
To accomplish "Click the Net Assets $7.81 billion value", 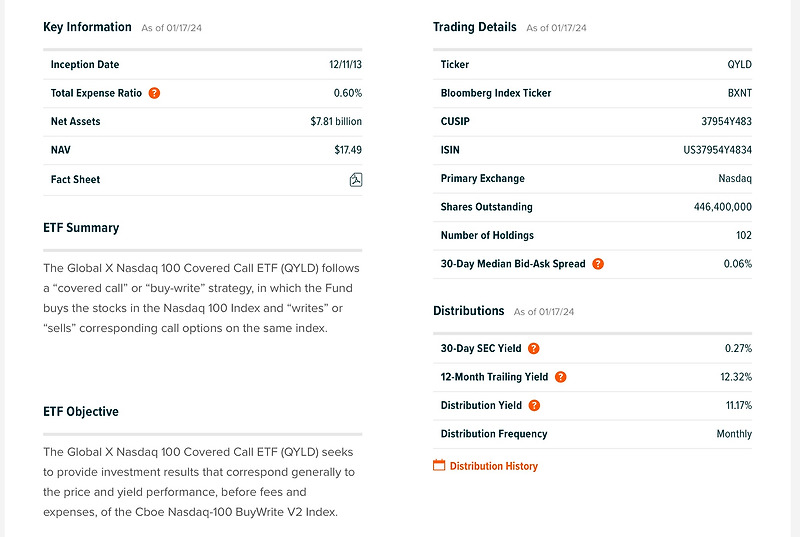I will 336,122.
